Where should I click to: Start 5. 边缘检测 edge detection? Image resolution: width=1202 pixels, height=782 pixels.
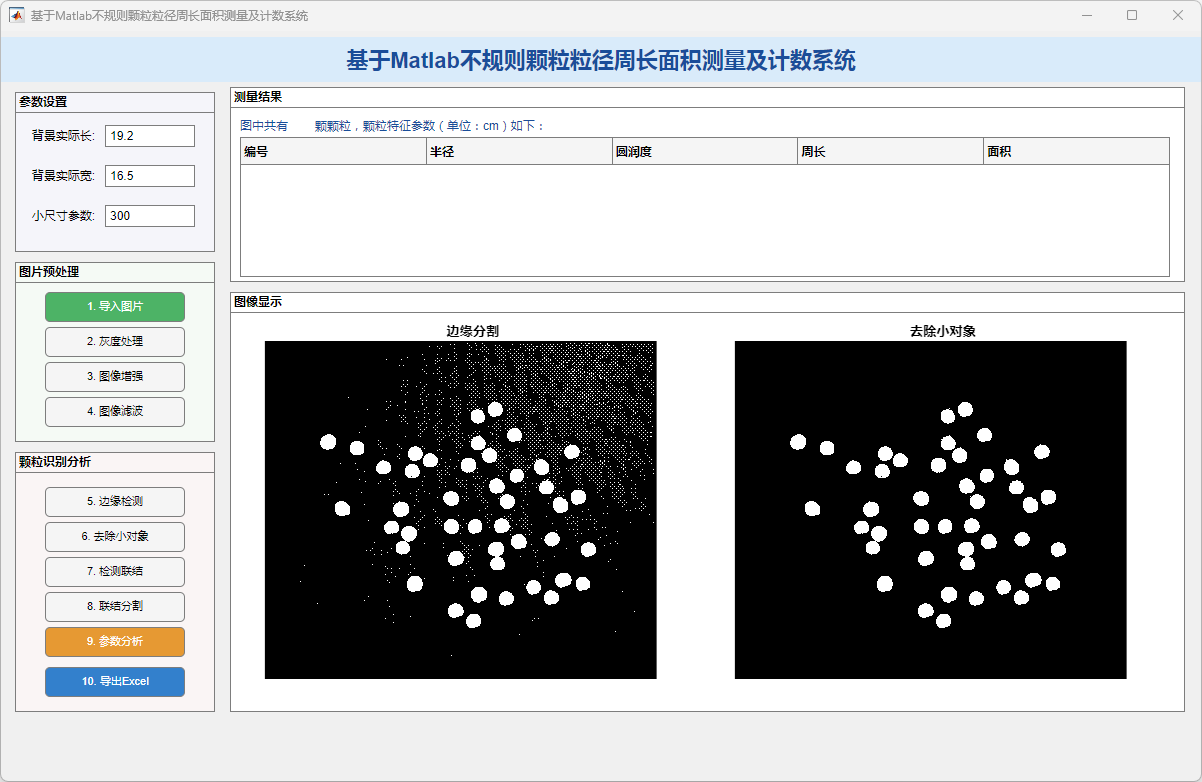click(x=115, y=502)
